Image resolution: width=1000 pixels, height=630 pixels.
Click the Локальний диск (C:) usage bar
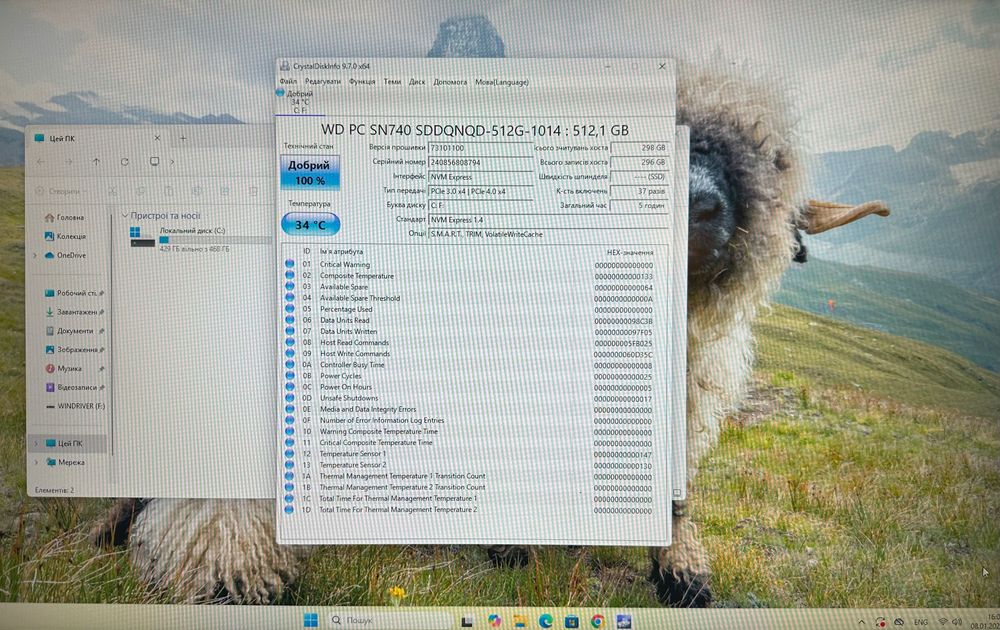pyautogui.click(x=215, y=240)
